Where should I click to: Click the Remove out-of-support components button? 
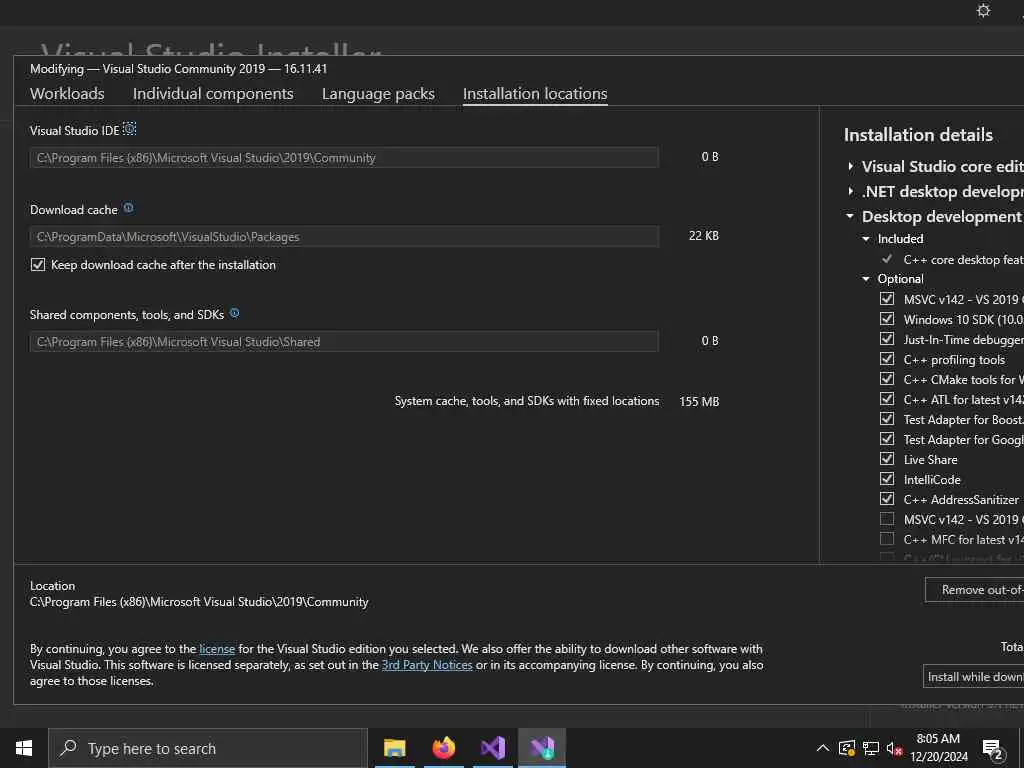pos(974,590)
